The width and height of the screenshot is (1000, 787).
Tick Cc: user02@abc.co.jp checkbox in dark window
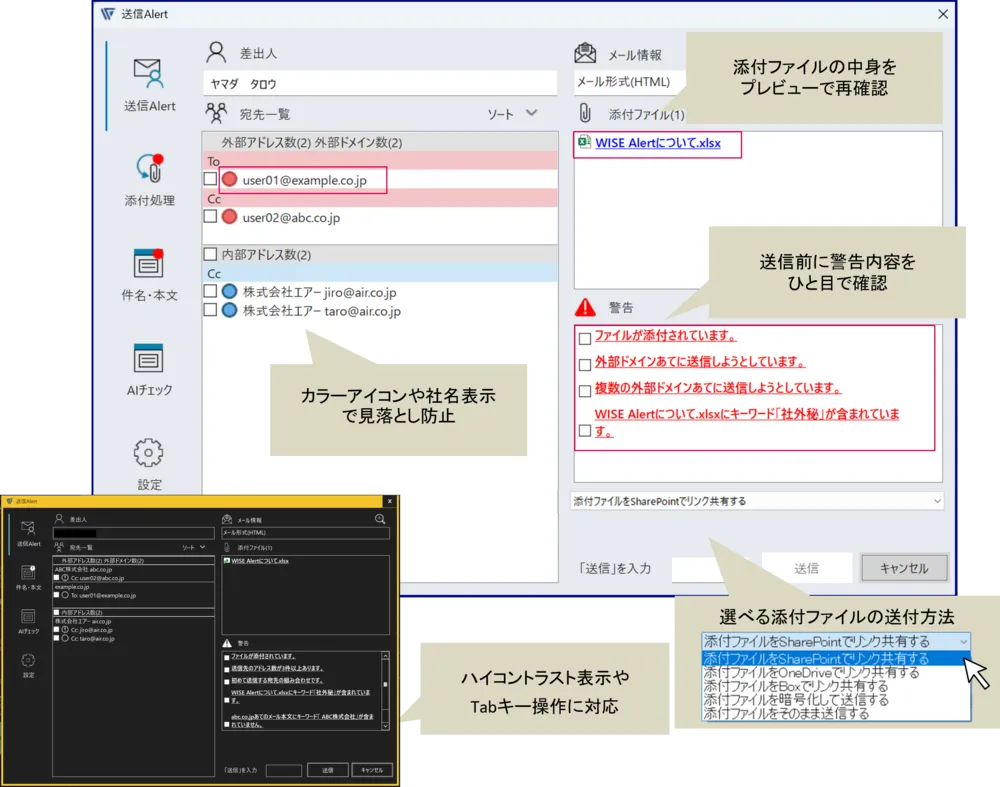click(56, 578)
